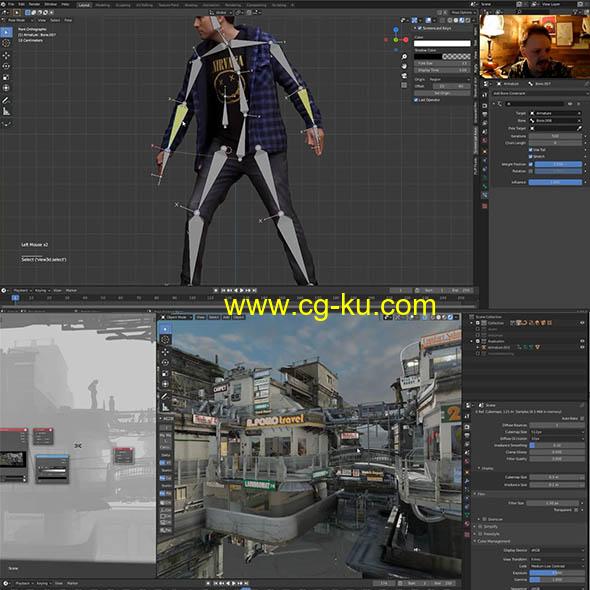The image size is (590, 590).
Task: Select the Annotate tool in top viewport
Action: pyautogui.click(x=6, y=100)
